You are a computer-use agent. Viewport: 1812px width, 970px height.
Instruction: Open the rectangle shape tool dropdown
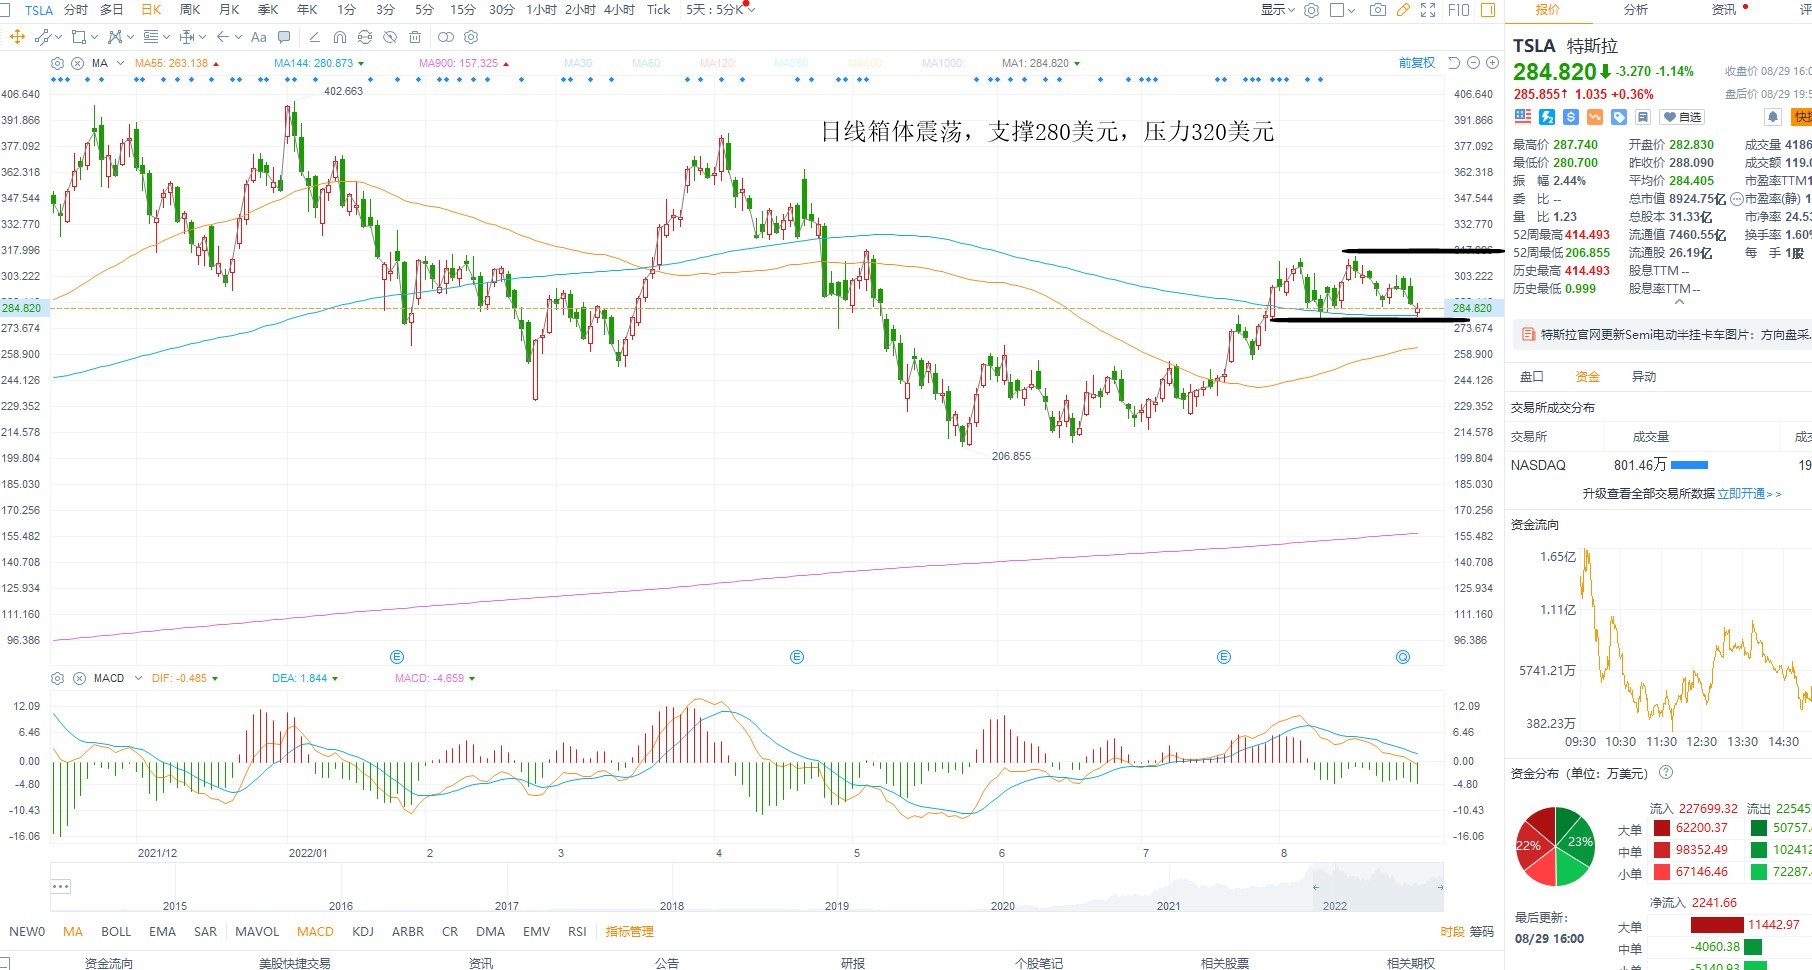pyautogui.click(x=94, y=37)
